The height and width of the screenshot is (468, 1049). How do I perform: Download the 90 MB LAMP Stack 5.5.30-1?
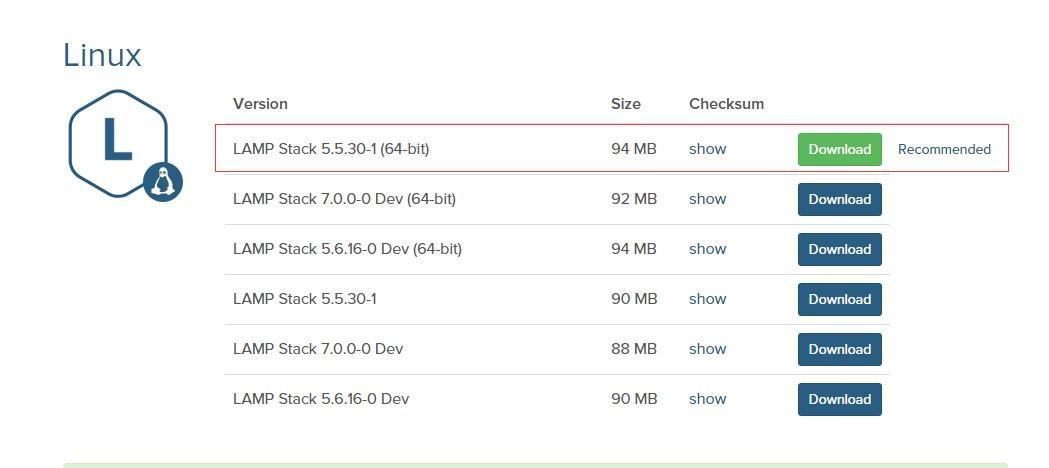(x=840, y=300)
